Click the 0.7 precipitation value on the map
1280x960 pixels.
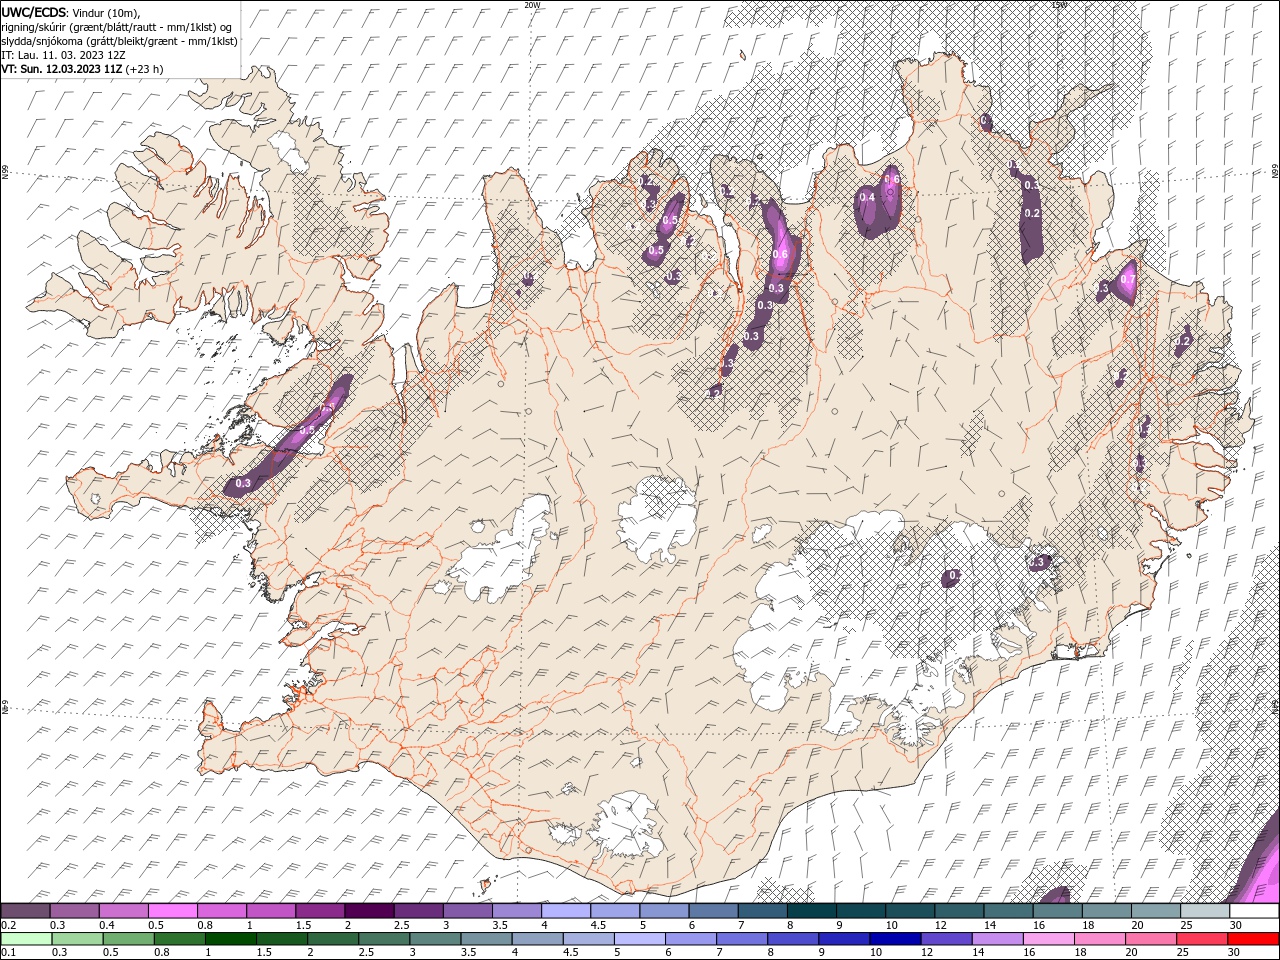point(1128,279)
